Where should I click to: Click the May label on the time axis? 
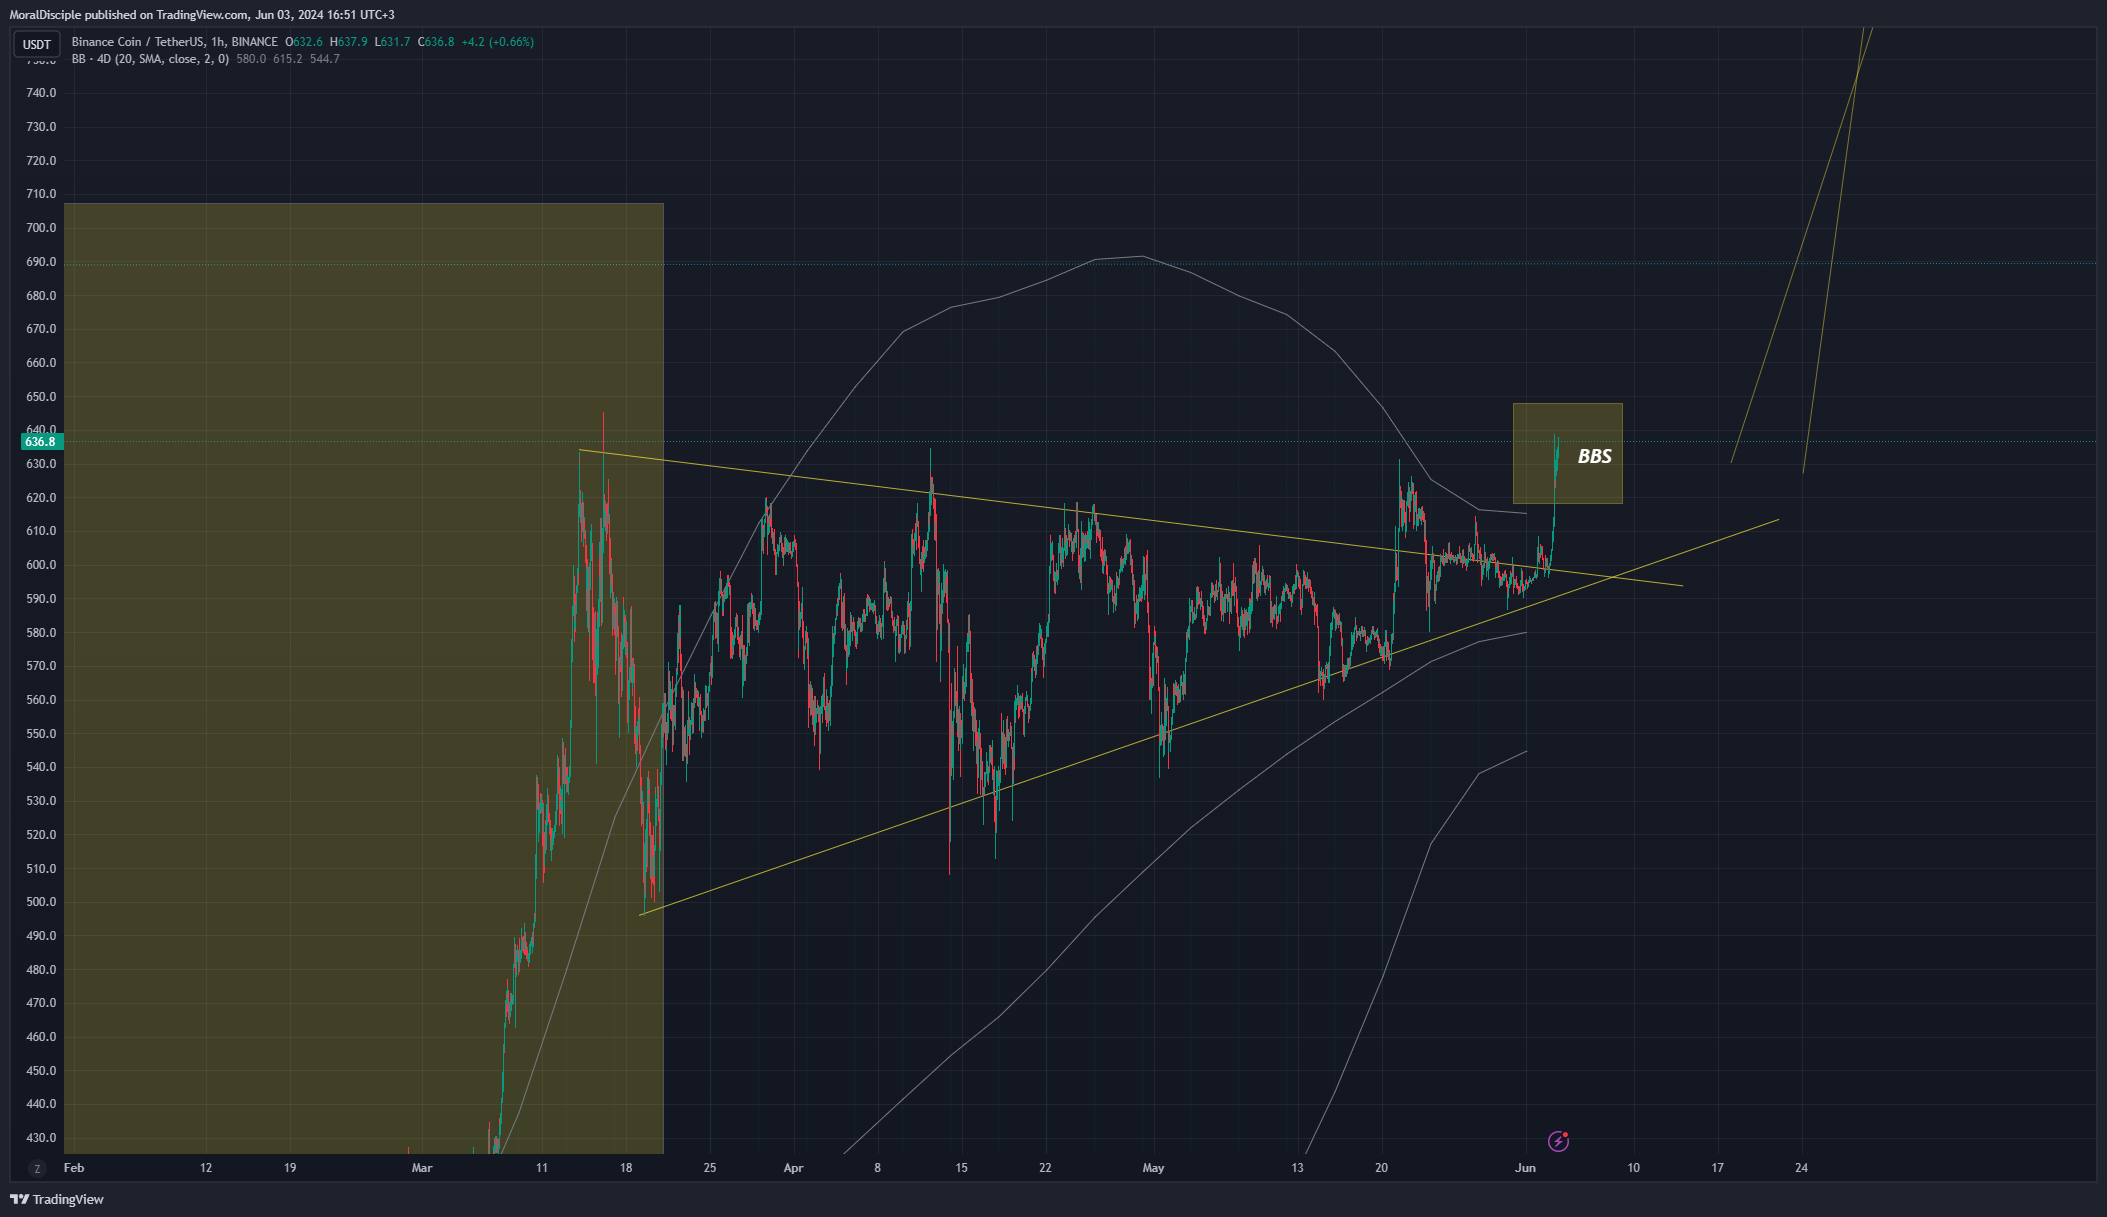coord(1153,1168)
